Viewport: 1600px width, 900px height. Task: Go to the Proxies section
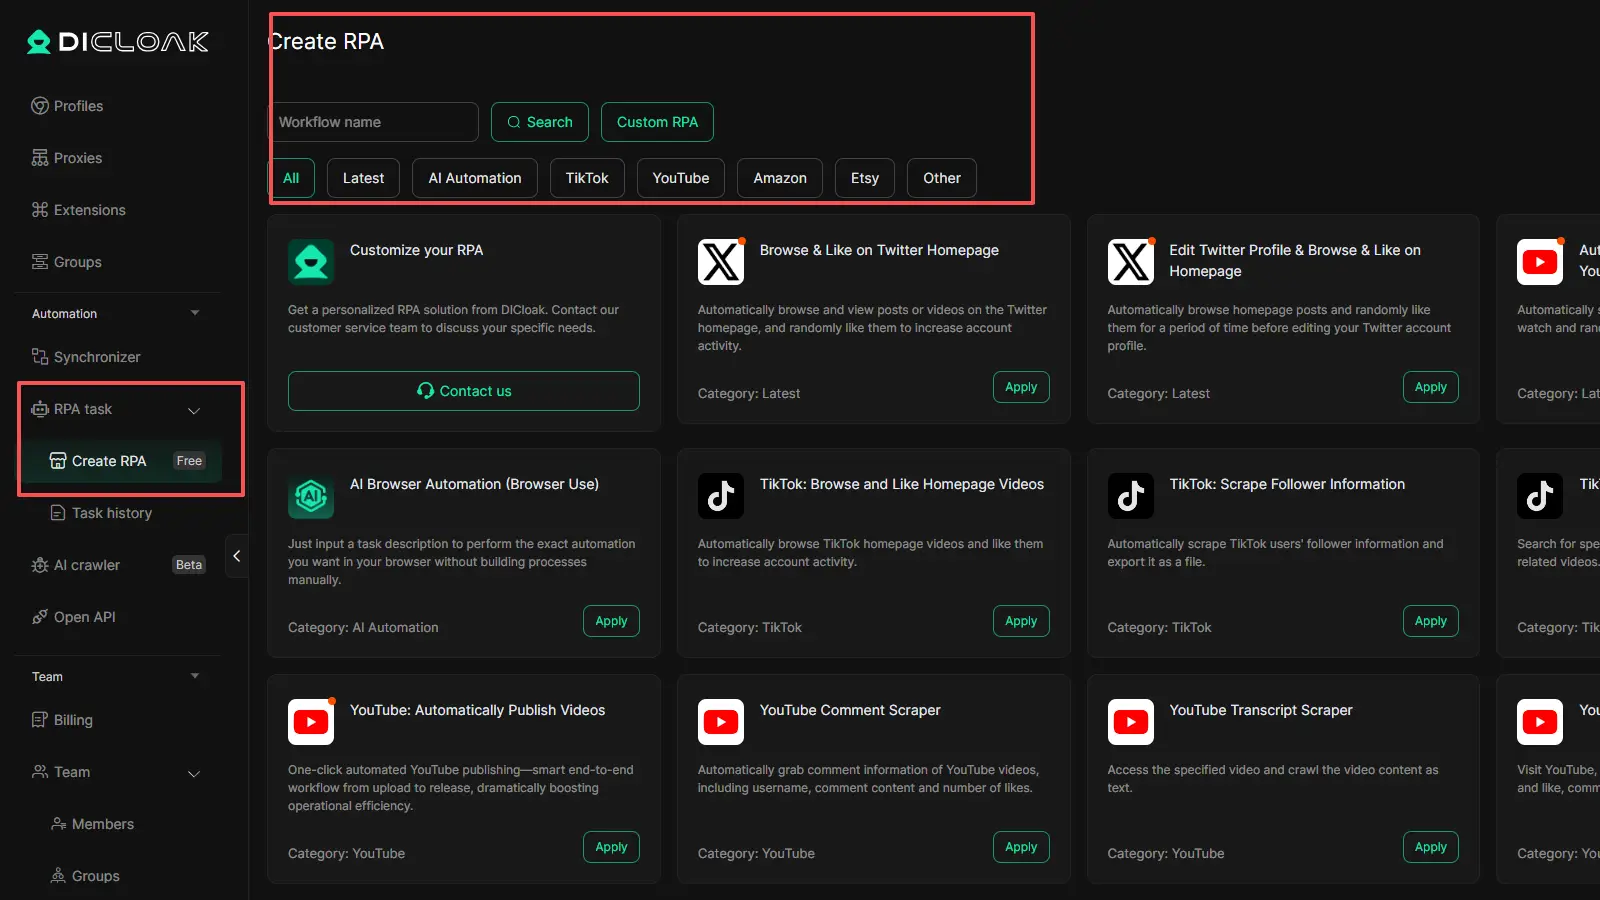tap(77, 158)
